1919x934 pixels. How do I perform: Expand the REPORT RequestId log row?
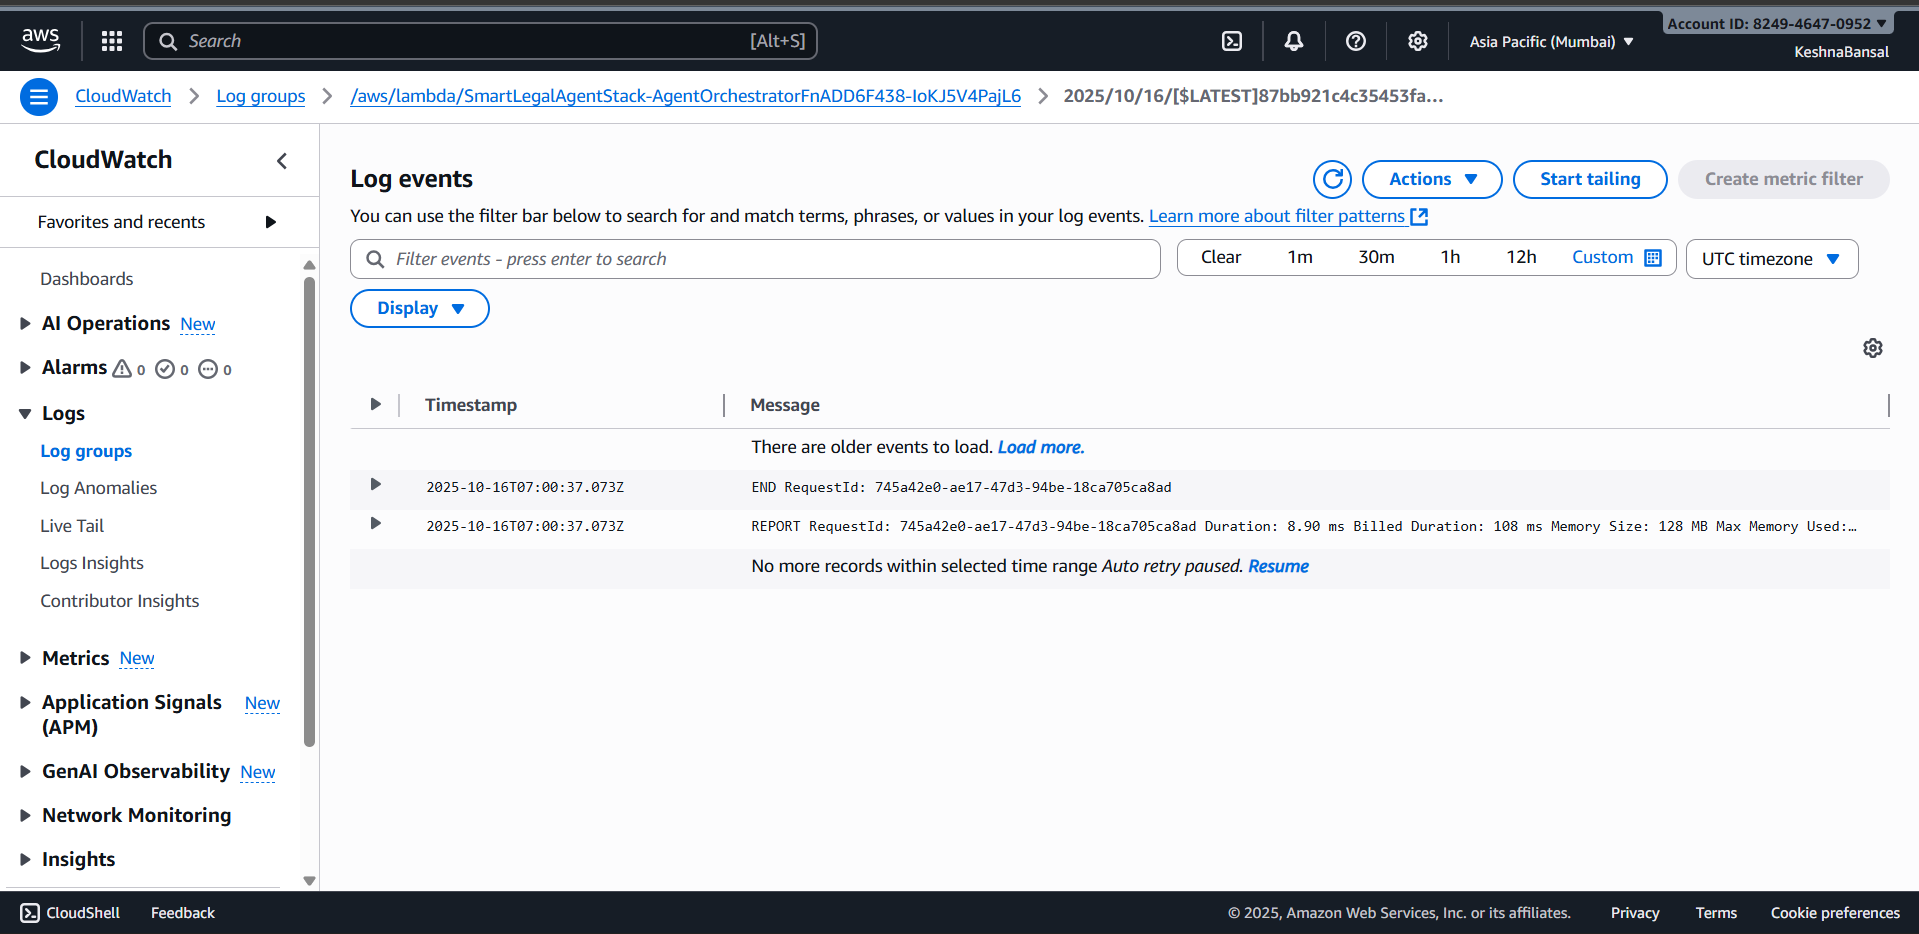[375, 524]
